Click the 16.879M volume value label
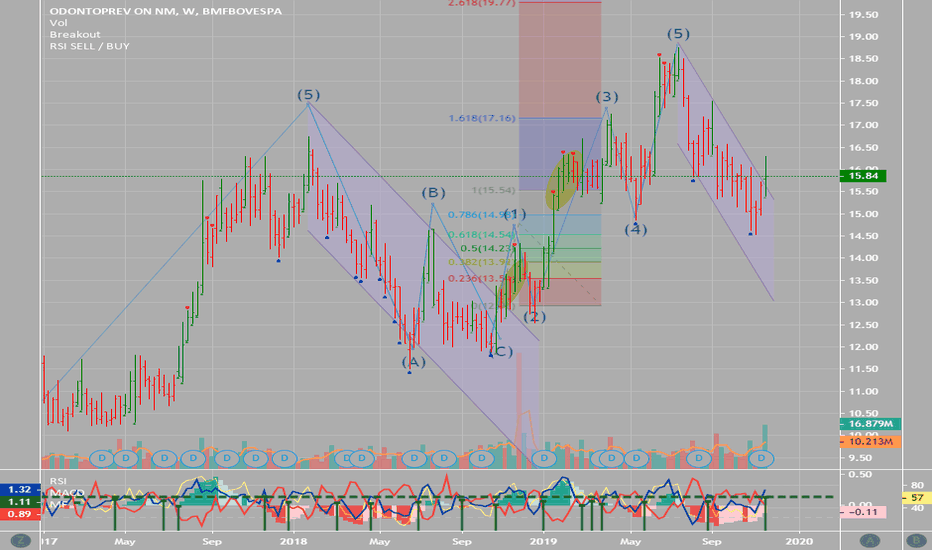Image resolution: width=932 pixels, height=550 pixels. tap(870, 424)
